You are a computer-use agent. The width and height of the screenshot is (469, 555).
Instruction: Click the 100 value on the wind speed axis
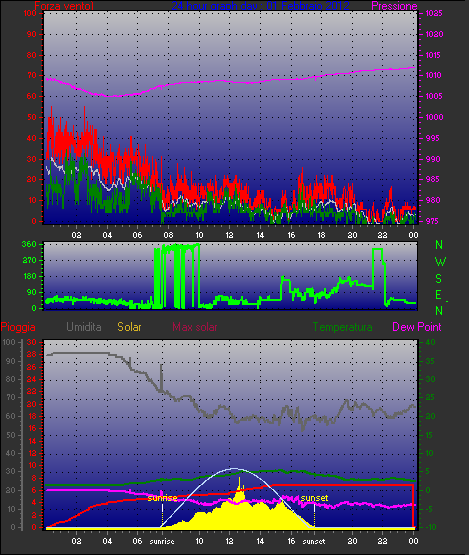[30, 13]
